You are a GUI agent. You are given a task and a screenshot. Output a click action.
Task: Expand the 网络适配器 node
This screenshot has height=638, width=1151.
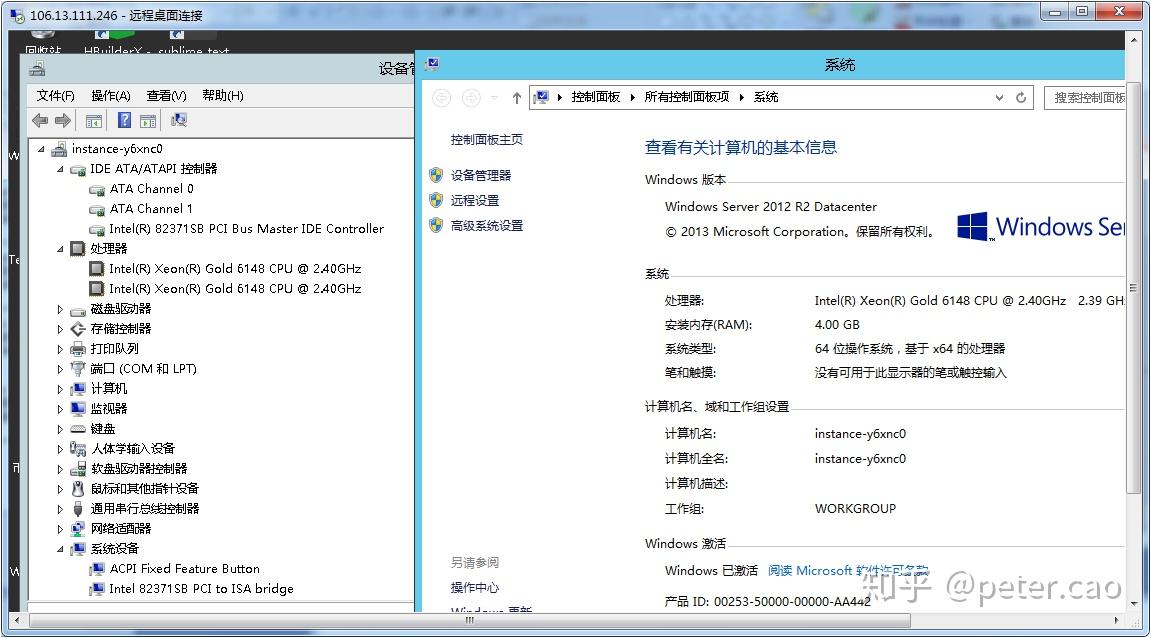pyautogui.click(x=60, y=529)
